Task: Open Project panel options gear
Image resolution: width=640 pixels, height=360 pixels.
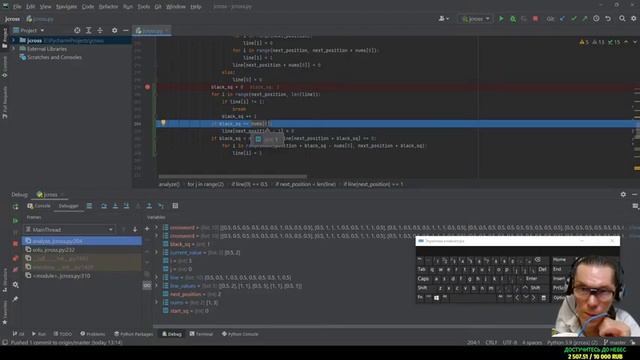Action: pyautogui.click(x=114, y=31)
